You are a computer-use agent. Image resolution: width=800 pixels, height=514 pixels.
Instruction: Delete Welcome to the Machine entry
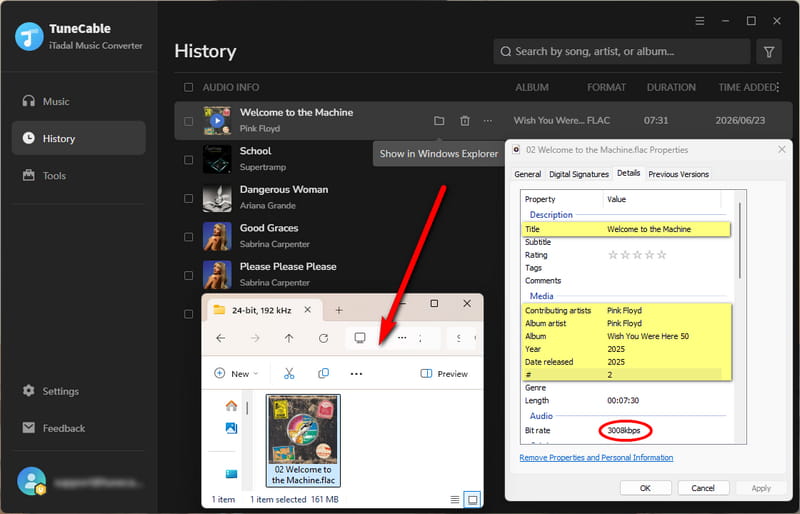(x=464, y=121)
